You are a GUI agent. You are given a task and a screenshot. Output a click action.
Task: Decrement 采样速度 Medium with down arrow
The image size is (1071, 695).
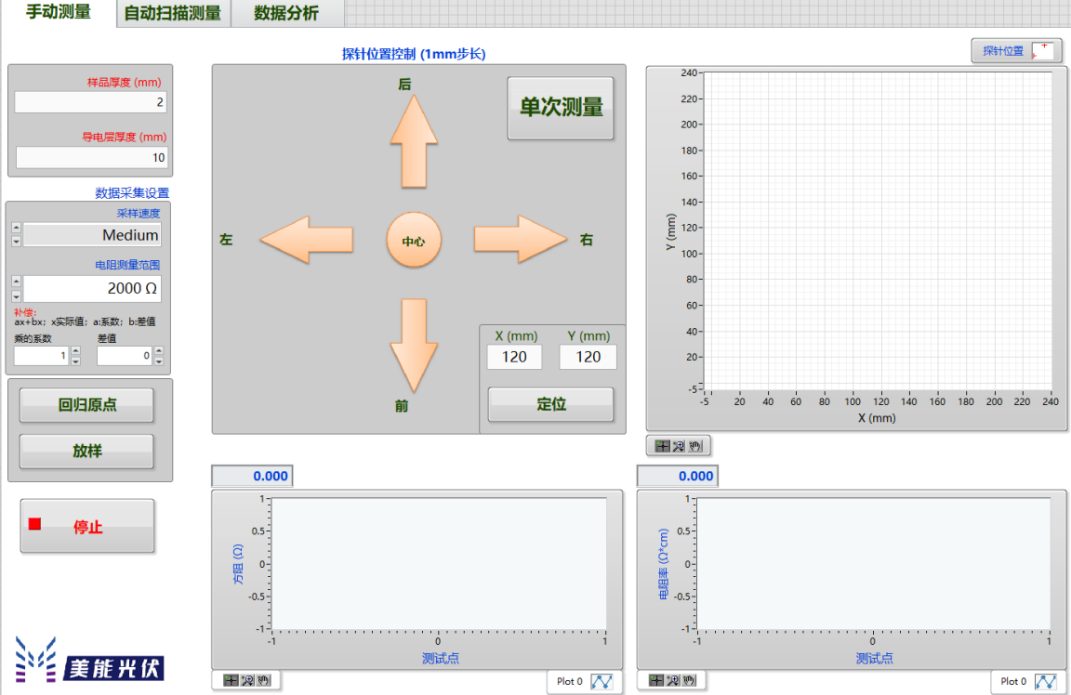(x=16, y=241)
